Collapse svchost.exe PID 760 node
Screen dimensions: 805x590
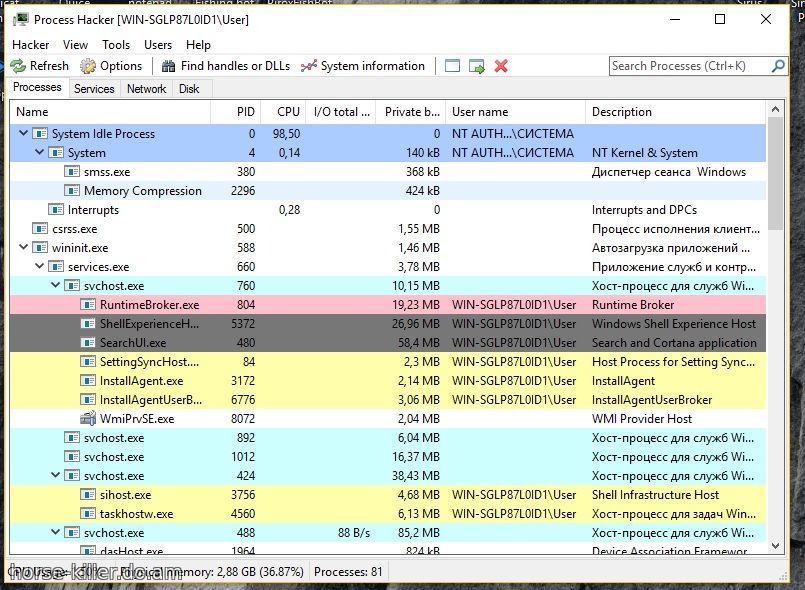click(55, 285)
